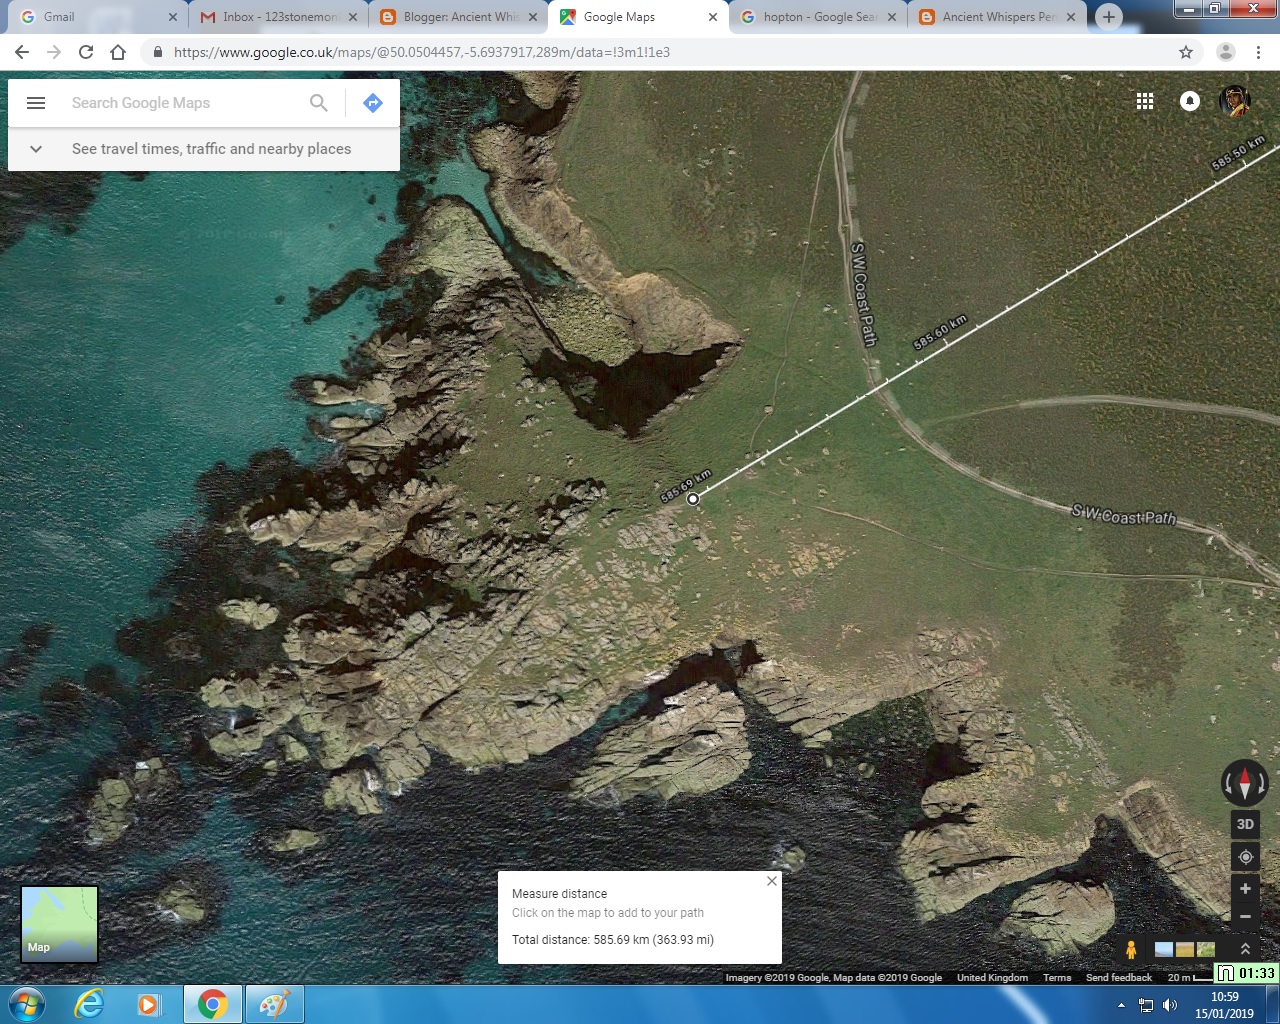Open the Google apps grid
1280x1024 pixels.
[x=1144, y=100]
